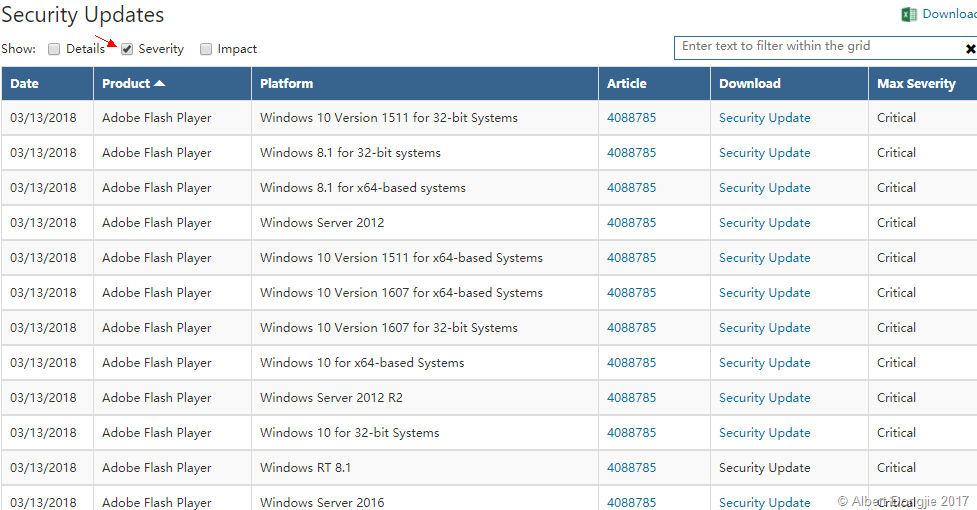
Task: Open Security Update for Windows RT 8.1
Action: click(x=764, y=468)
